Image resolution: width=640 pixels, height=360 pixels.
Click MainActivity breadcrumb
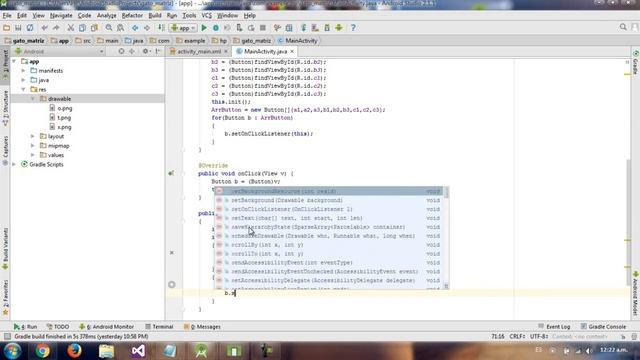pos(298,41)
